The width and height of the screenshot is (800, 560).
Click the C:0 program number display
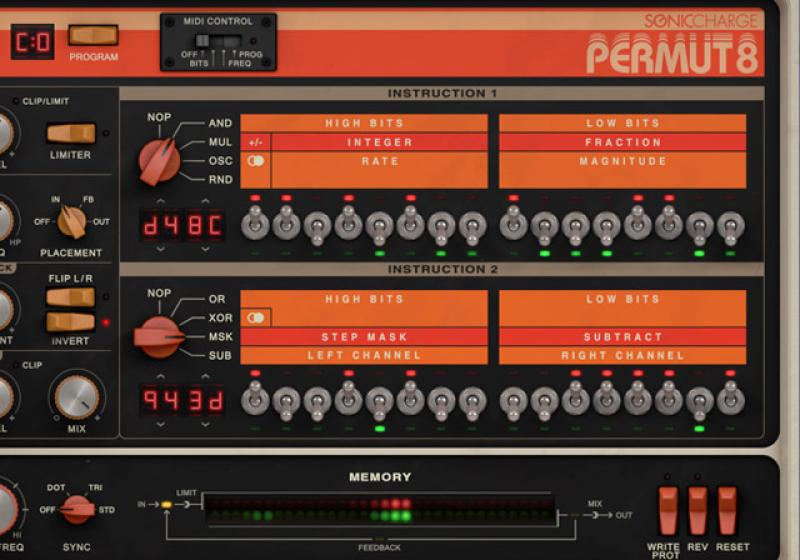click(x=31, y=42)
